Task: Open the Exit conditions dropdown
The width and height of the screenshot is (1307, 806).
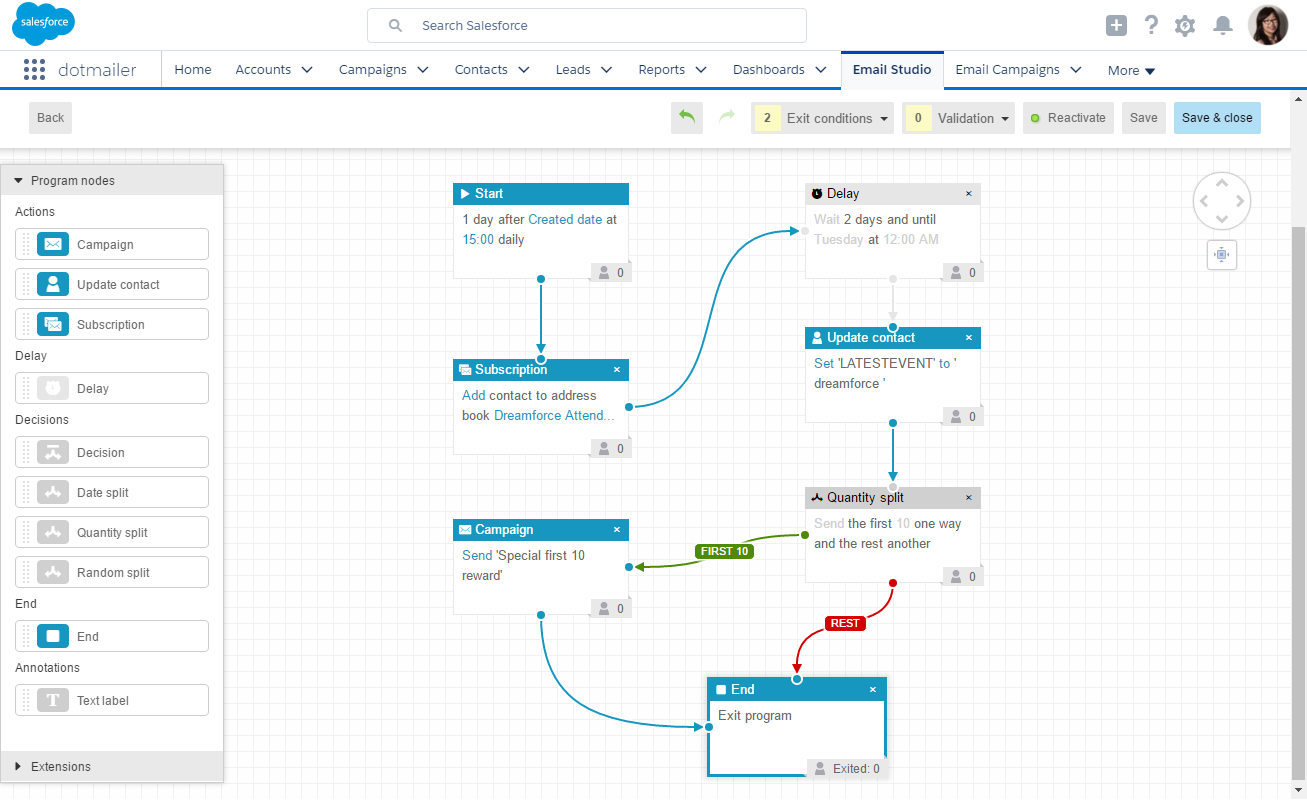Action: (x=822, y=118)
